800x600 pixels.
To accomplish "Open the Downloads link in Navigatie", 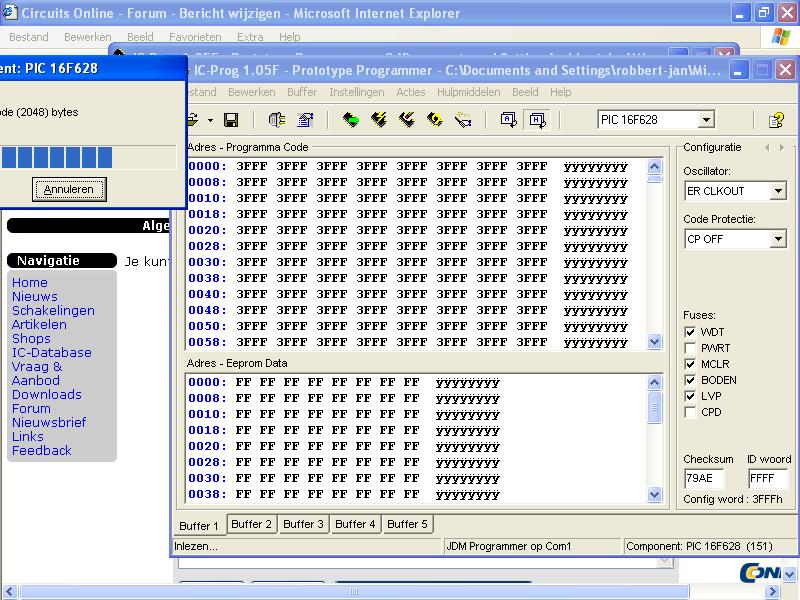I will point(47,394).
